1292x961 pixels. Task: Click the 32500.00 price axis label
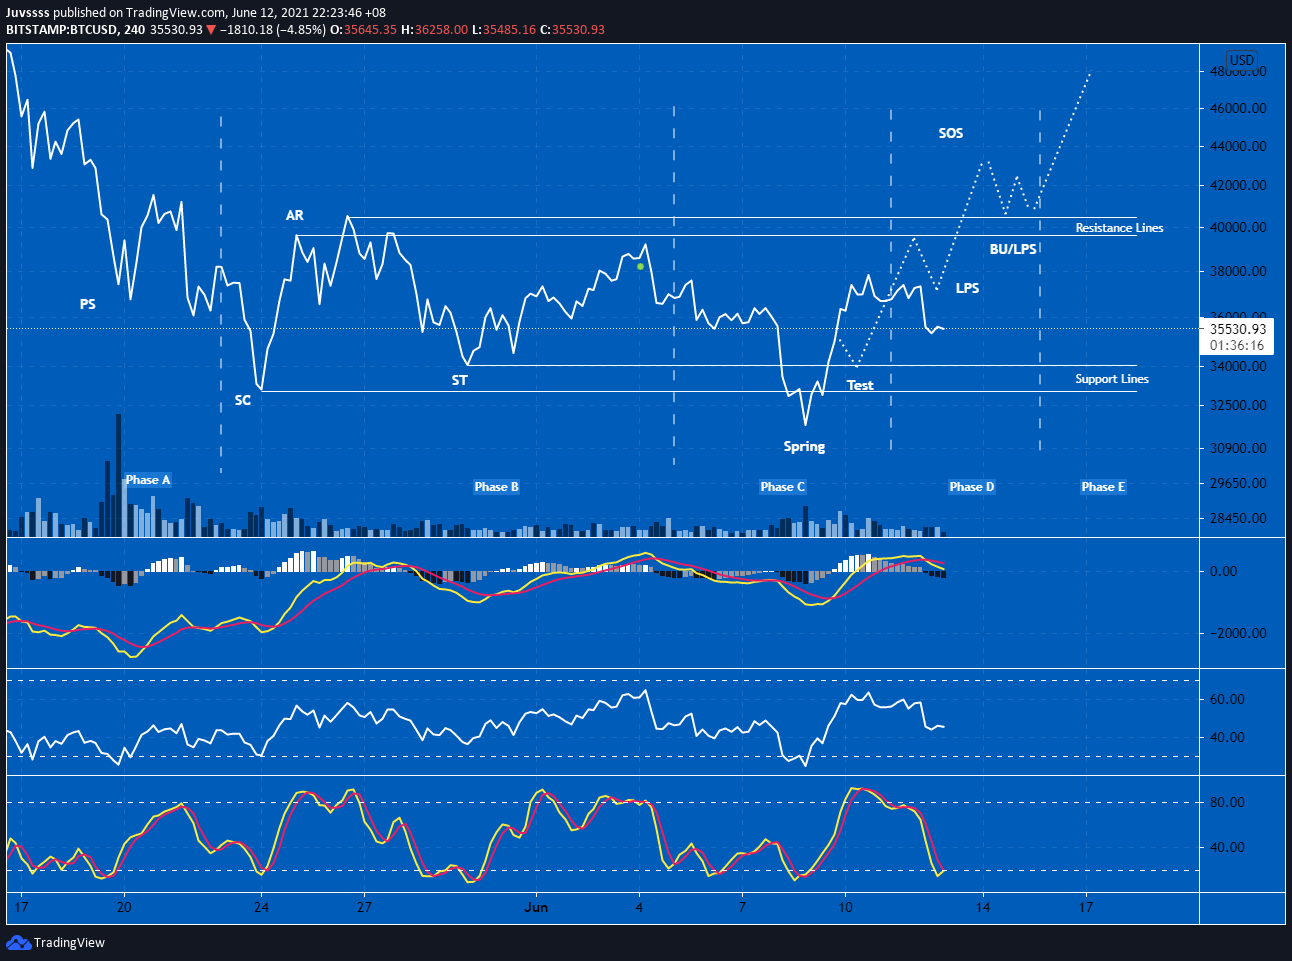pyautogui.click(x=1238, y=406)
